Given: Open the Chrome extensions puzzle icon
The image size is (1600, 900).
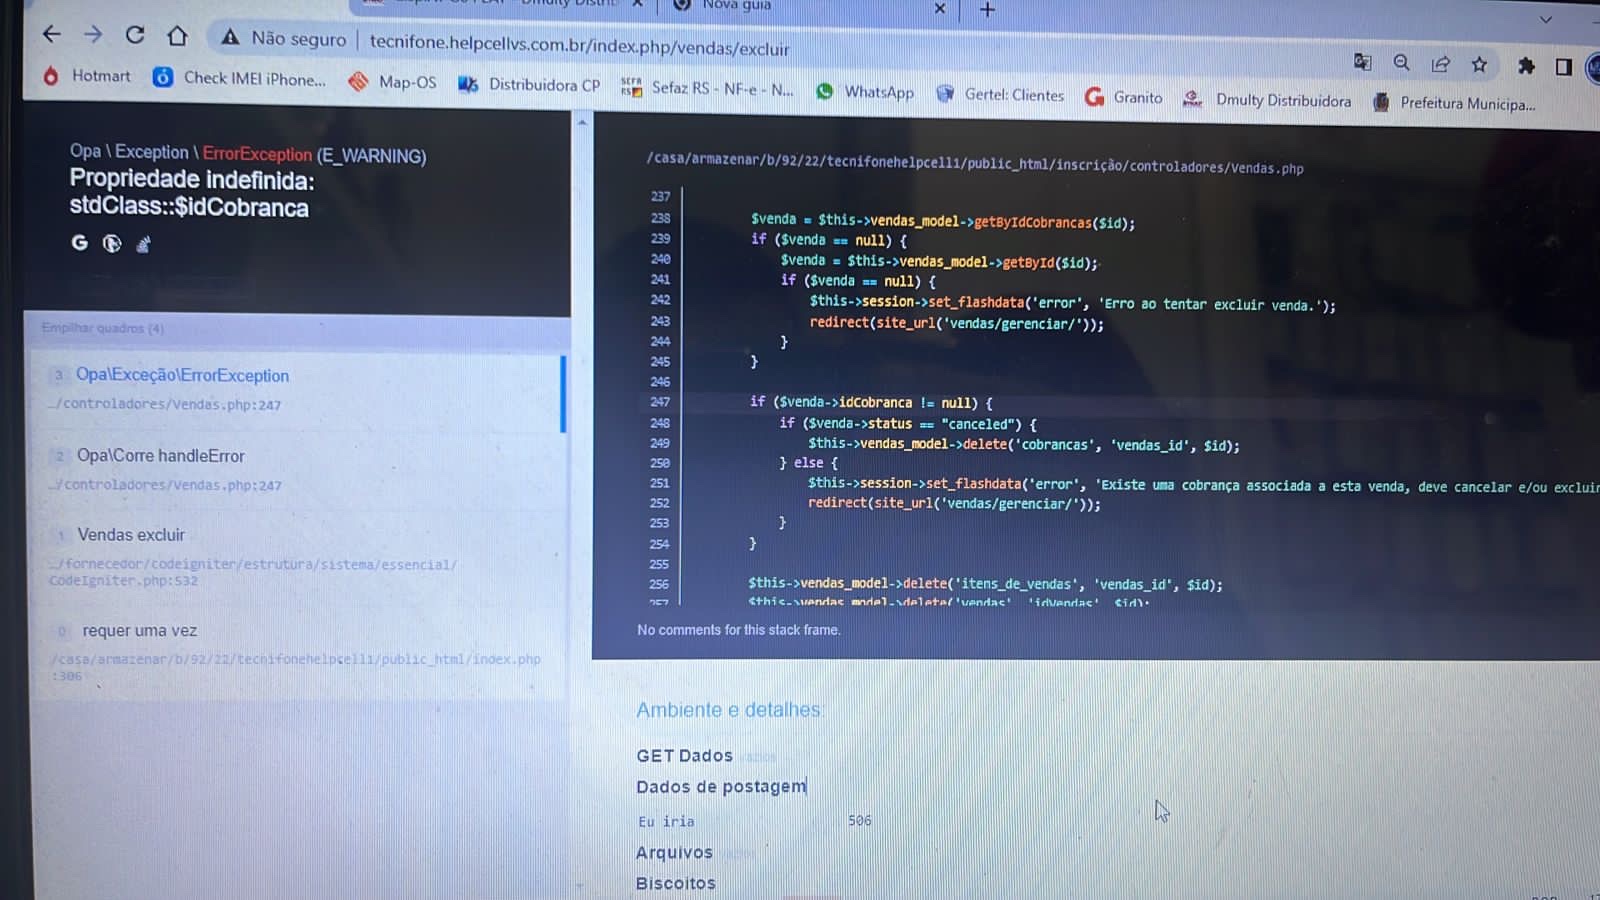Looking at the screenshot, I should coord(1525,66).
